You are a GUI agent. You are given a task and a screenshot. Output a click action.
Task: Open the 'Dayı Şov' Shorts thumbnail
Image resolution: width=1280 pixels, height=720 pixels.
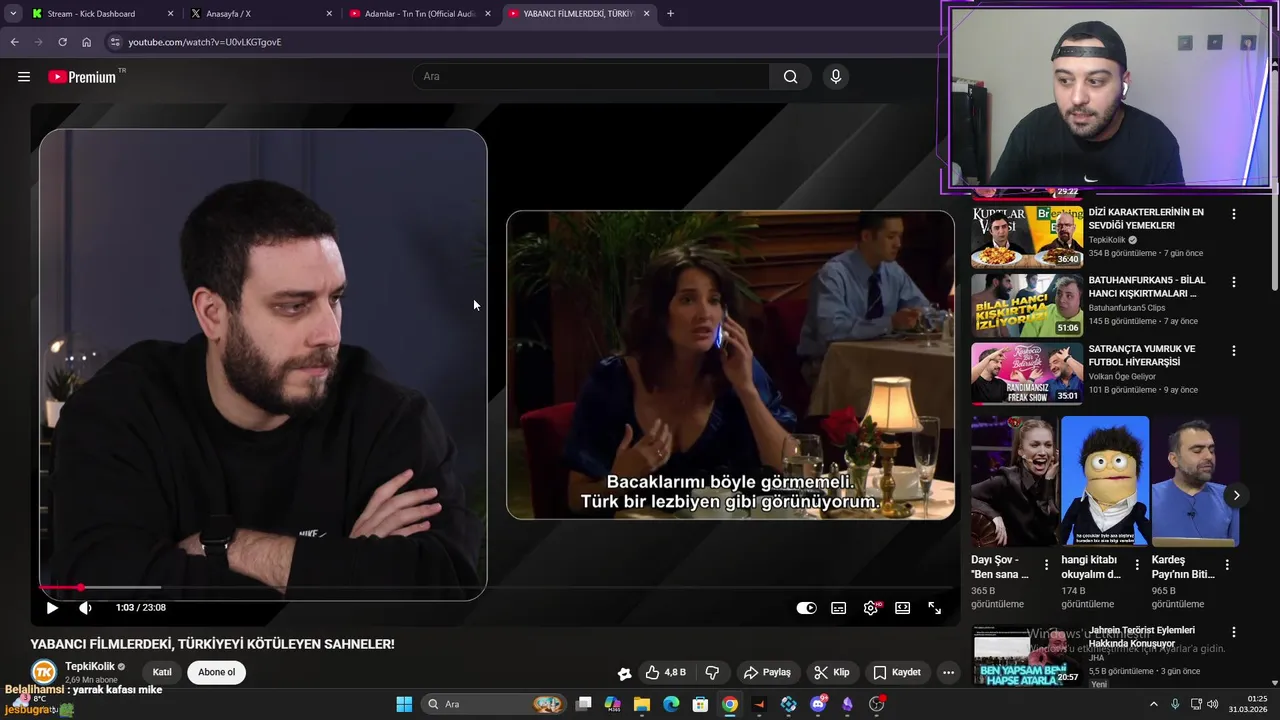point(1015,481)
